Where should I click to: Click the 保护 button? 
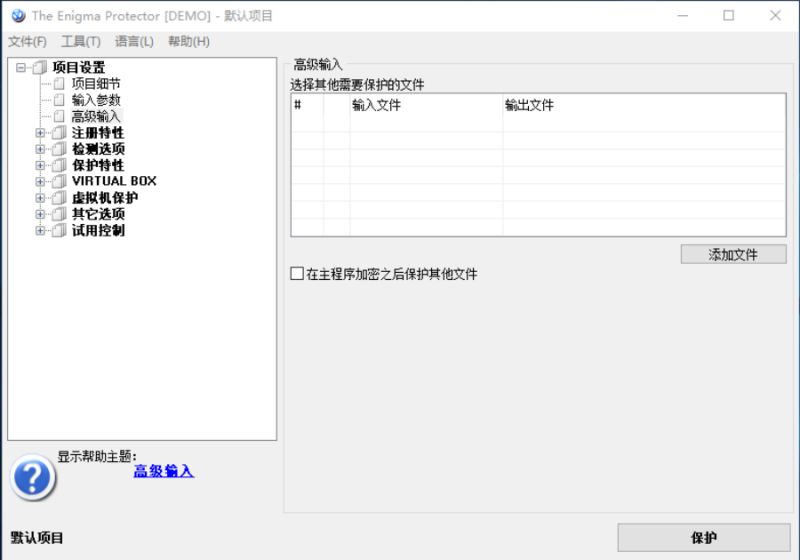pos(704,538)
